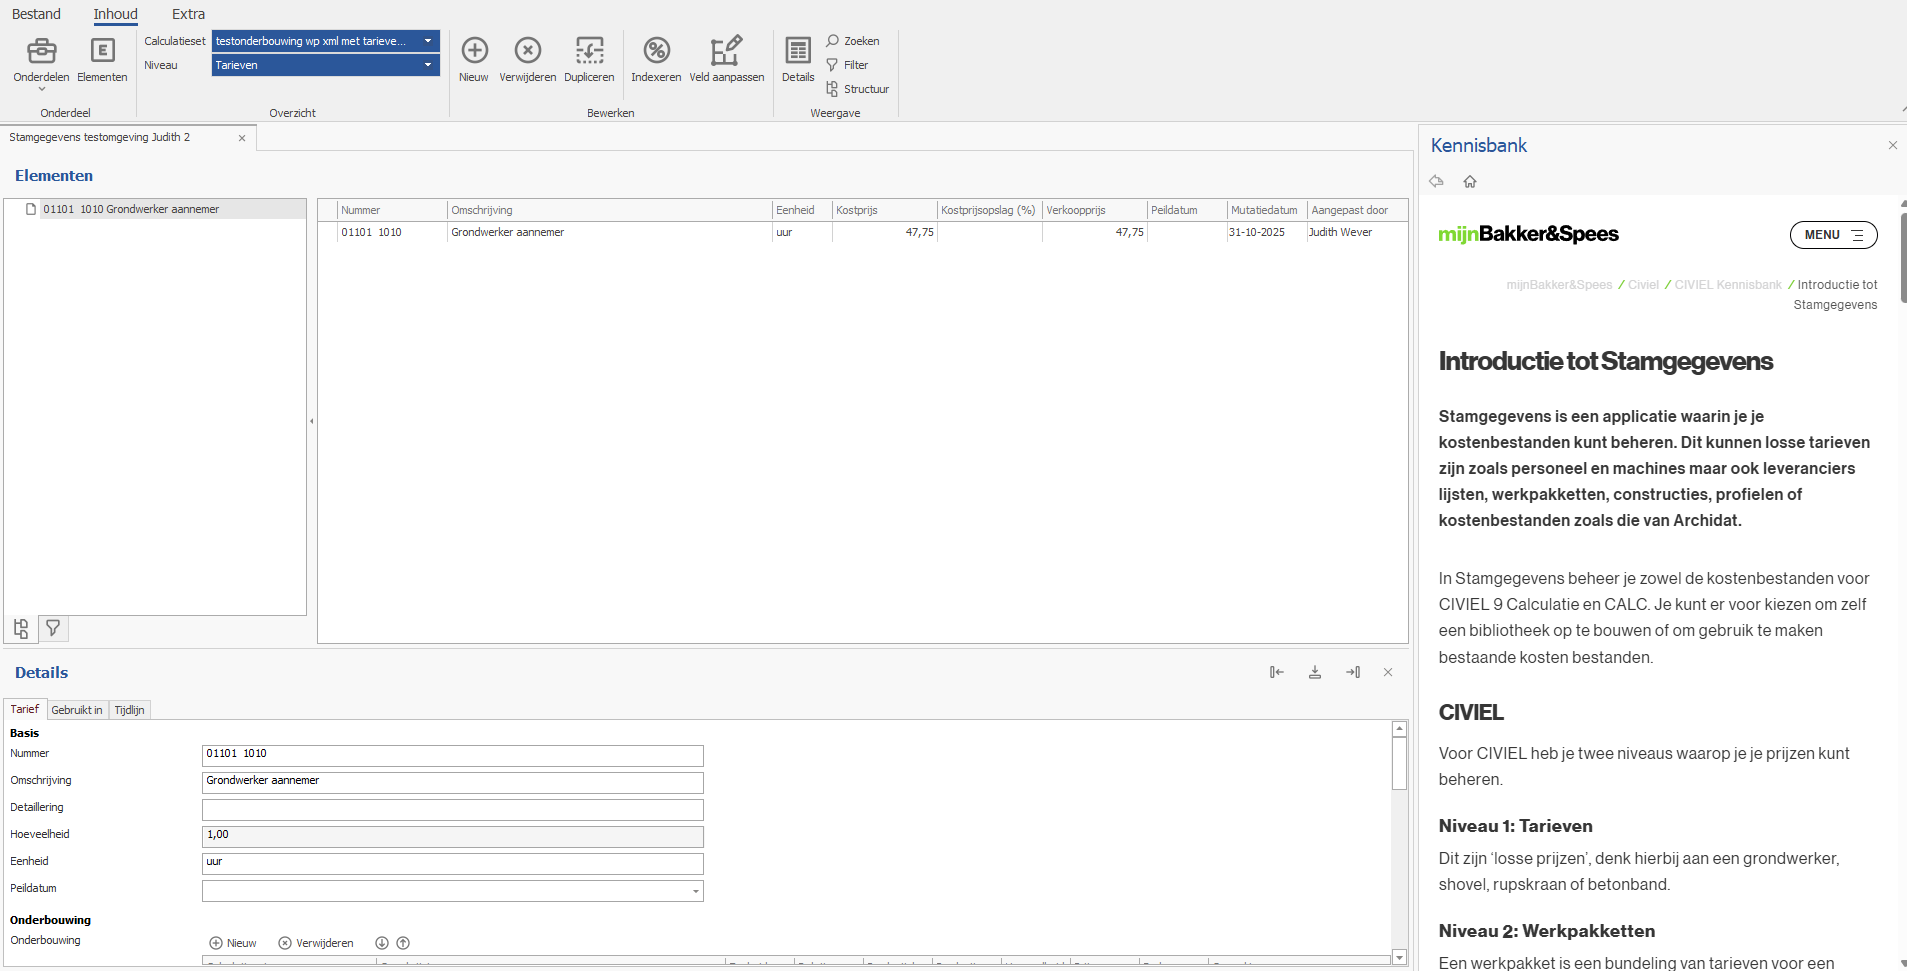
Task: Click Details scrollbar up arrow
Action: pos(1399,729)
